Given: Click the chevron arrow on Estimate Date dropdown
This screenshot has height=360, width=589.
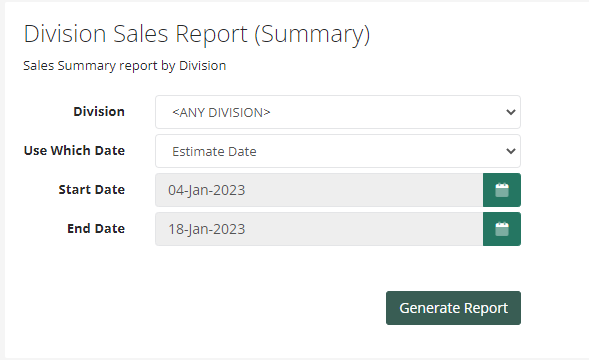Looking at the screenshot, I should 510,151.
